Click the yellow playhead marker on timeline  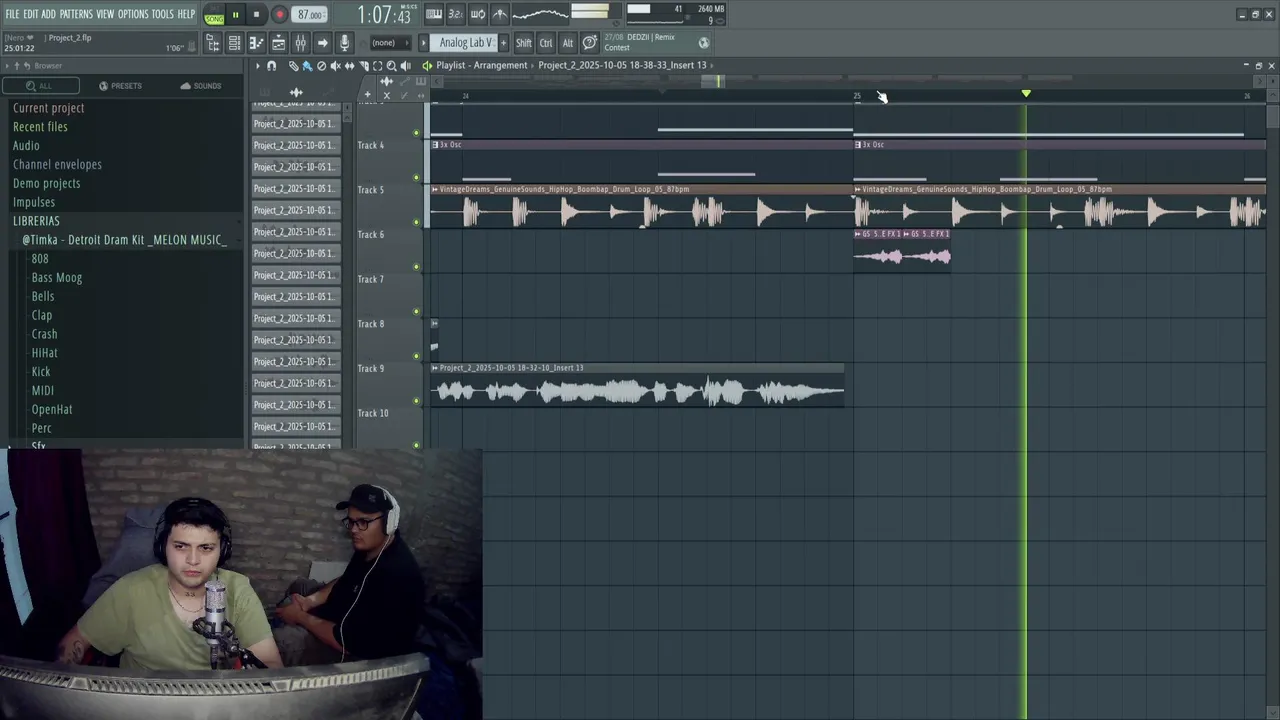pos(1026,94)
